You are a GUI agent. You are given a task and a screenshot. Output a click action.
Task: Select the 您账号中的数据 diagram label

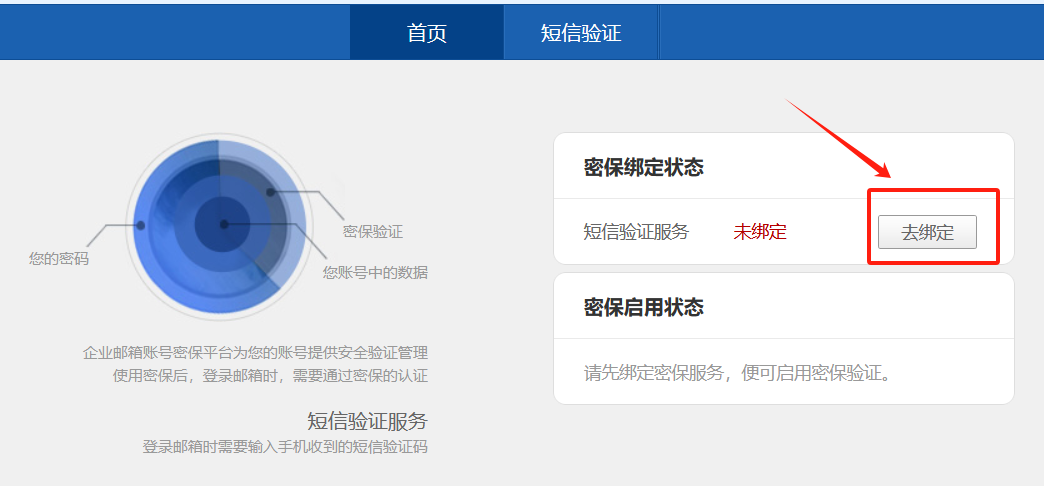click(375, 272)
